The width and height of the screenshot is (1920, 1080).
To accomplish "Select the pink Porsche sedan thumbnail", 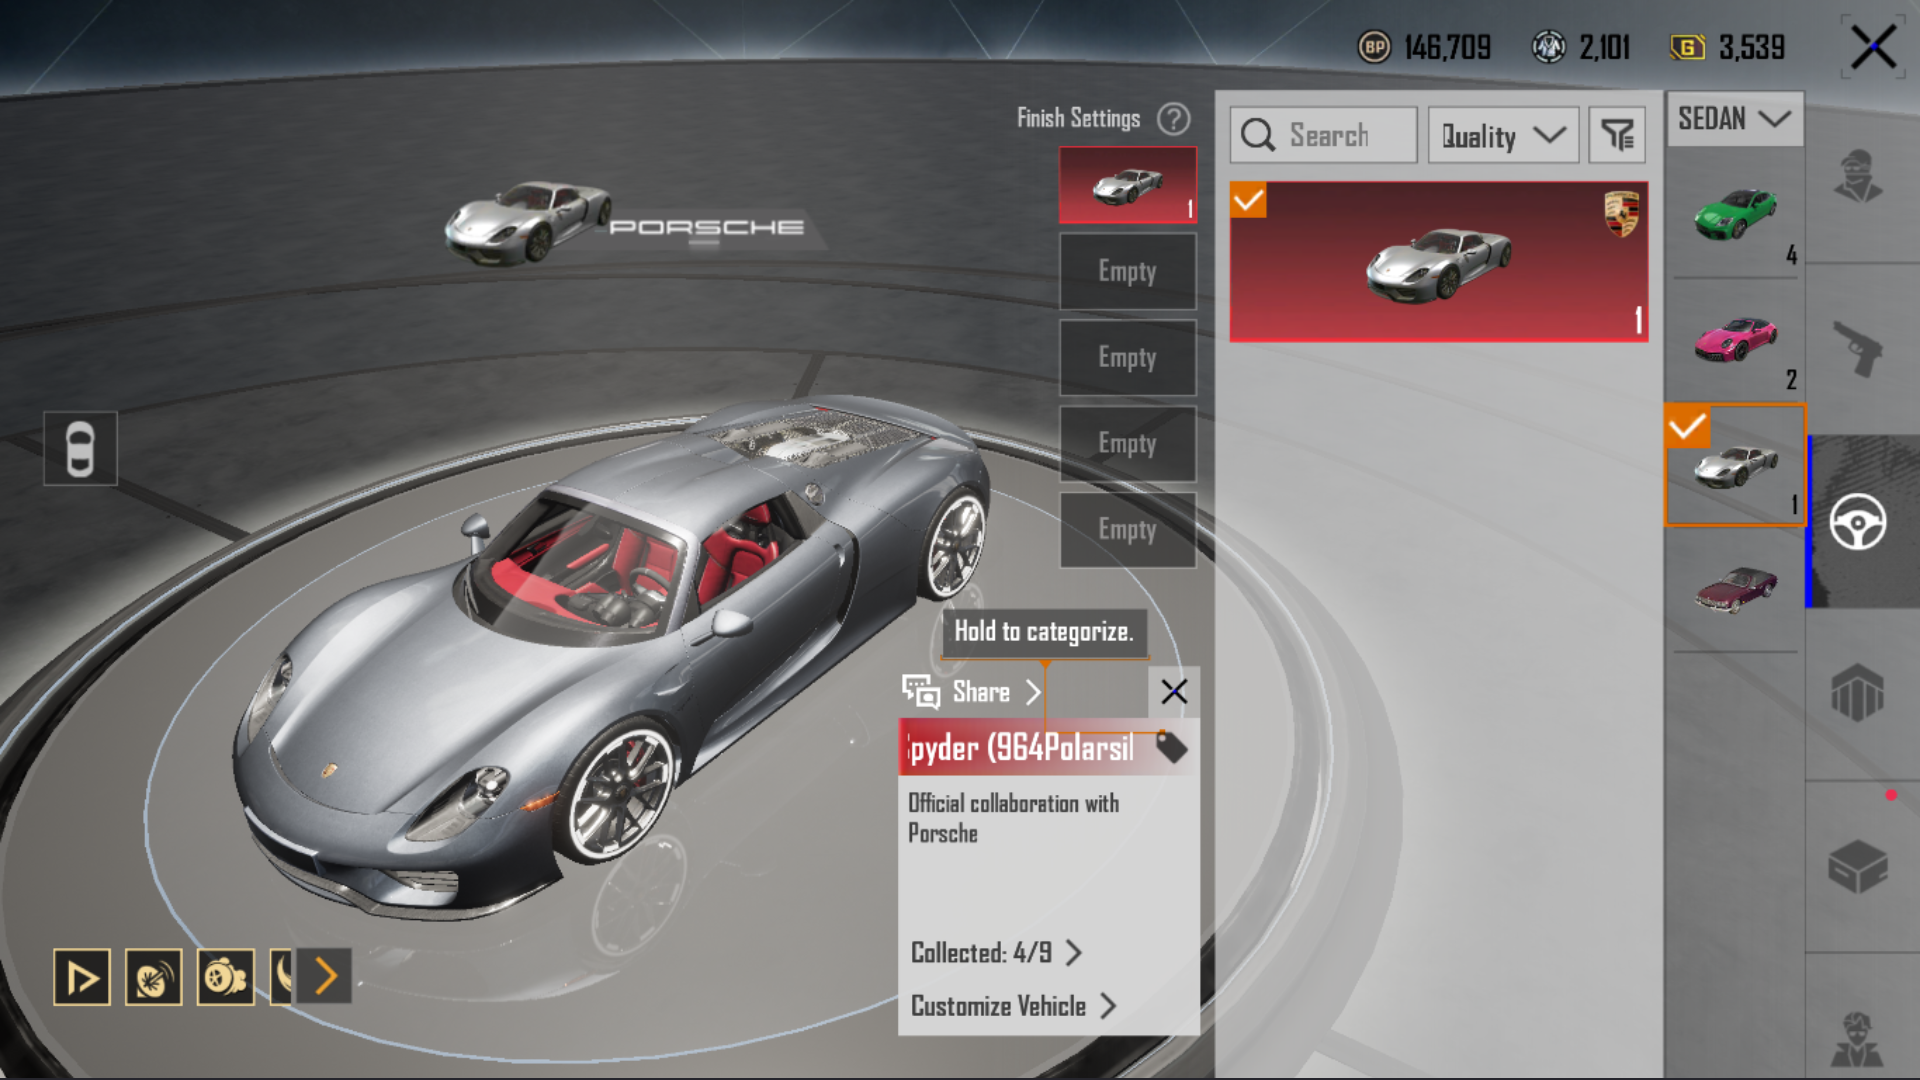I will tap(1735, 340).
